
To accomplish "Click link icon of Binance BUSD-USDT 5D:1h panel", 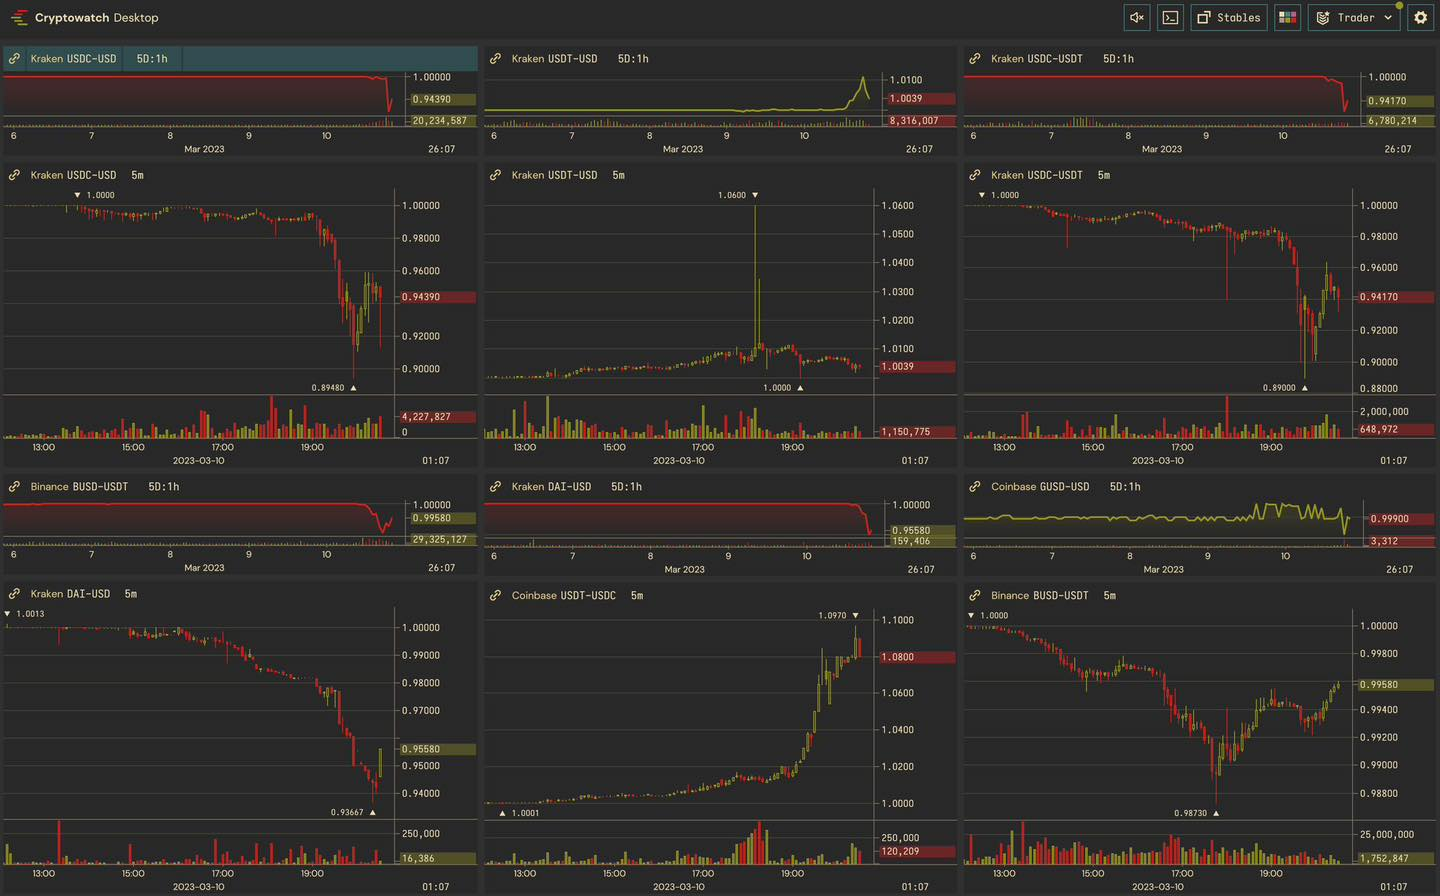I will 14,487.
